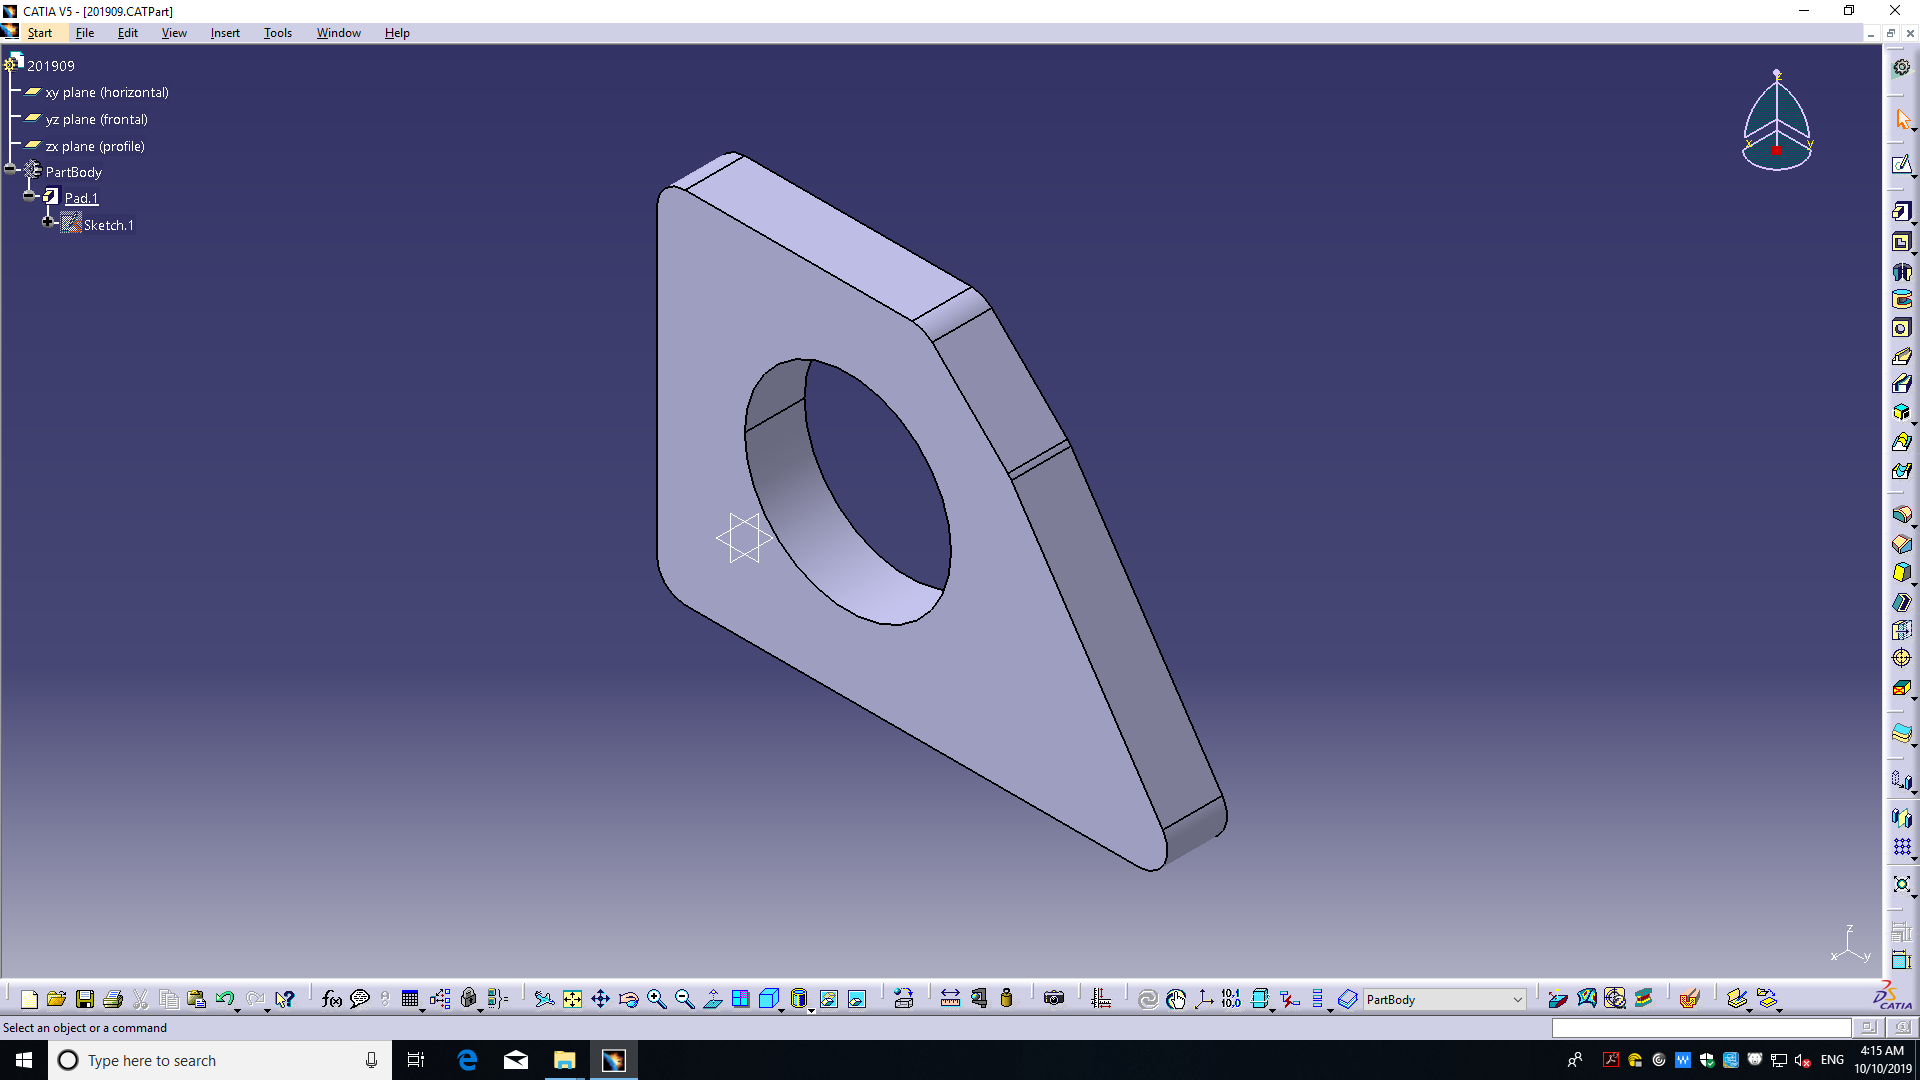Select the zx plane (profile) item
Screen dimensions: 1920x1080
click(x=94, y=146)
